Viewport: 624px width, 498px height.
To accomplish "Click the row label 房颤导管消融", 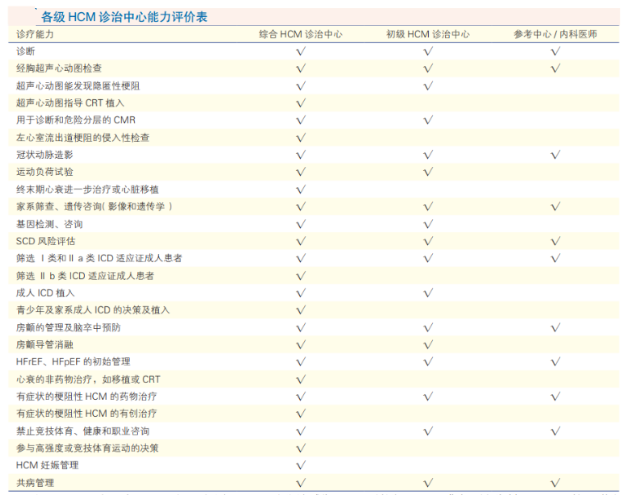I will 45,345.
